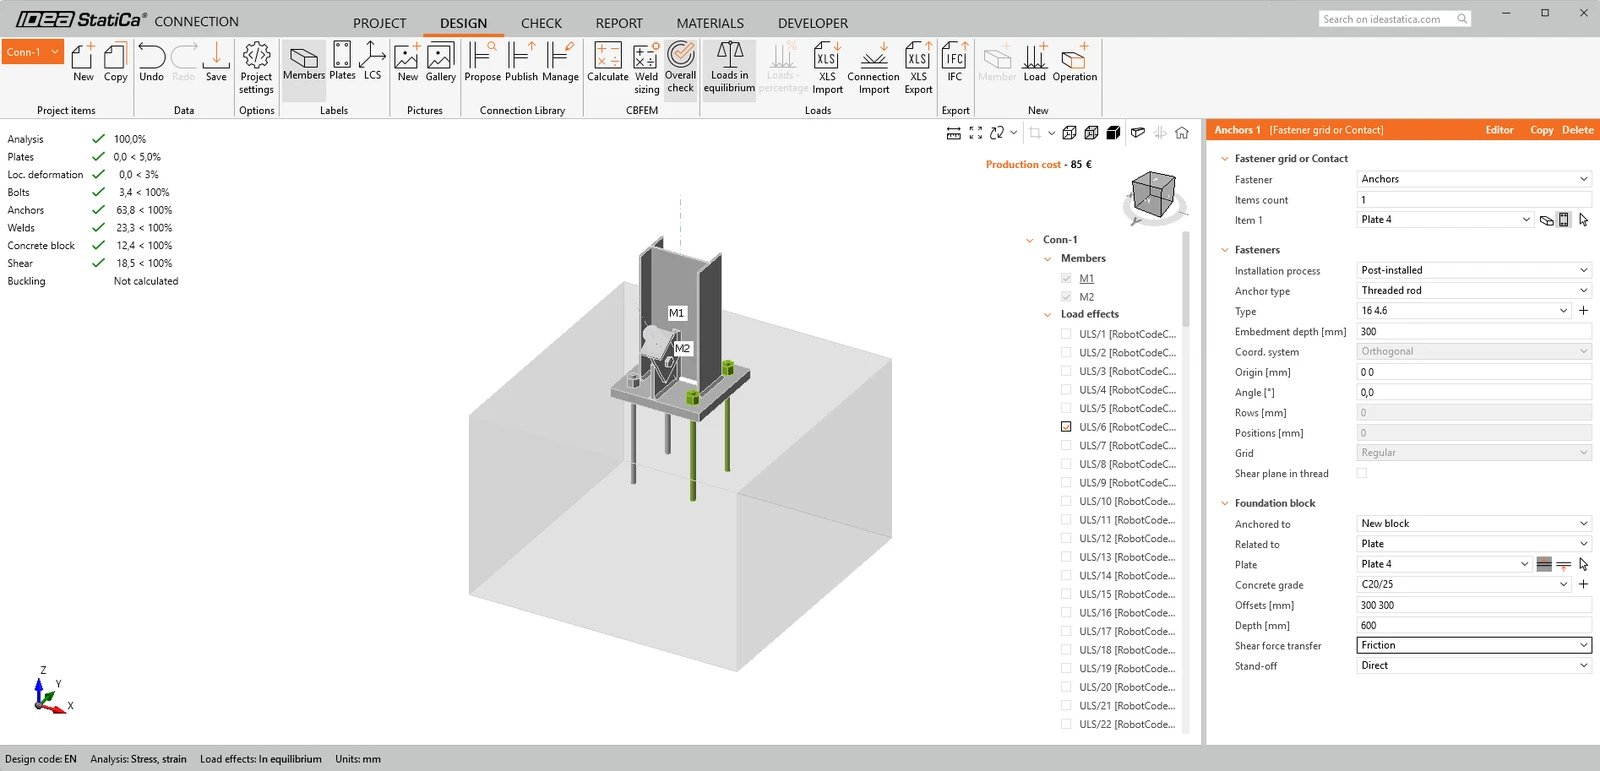Open the Weld sizing tool
This screenshot has width=1600, height=771.
(647, 68)
